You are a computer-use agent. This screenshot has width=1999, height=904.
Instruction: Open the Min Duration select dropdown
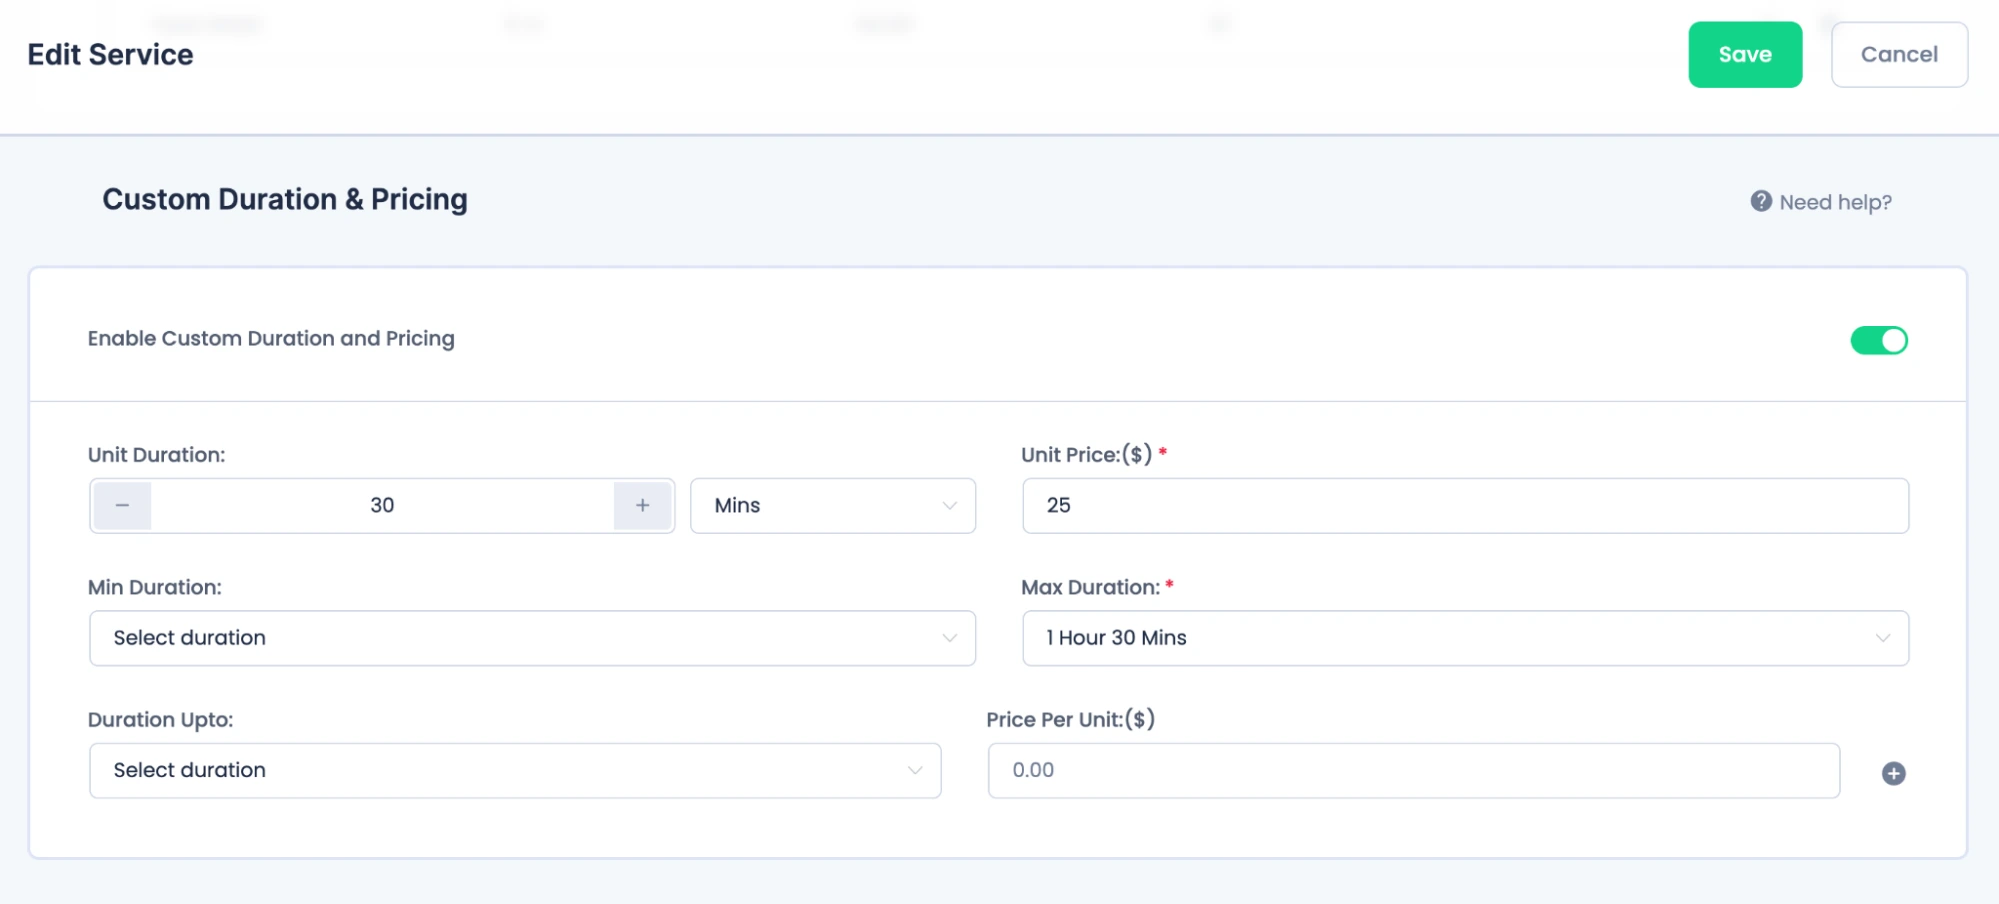532,638
